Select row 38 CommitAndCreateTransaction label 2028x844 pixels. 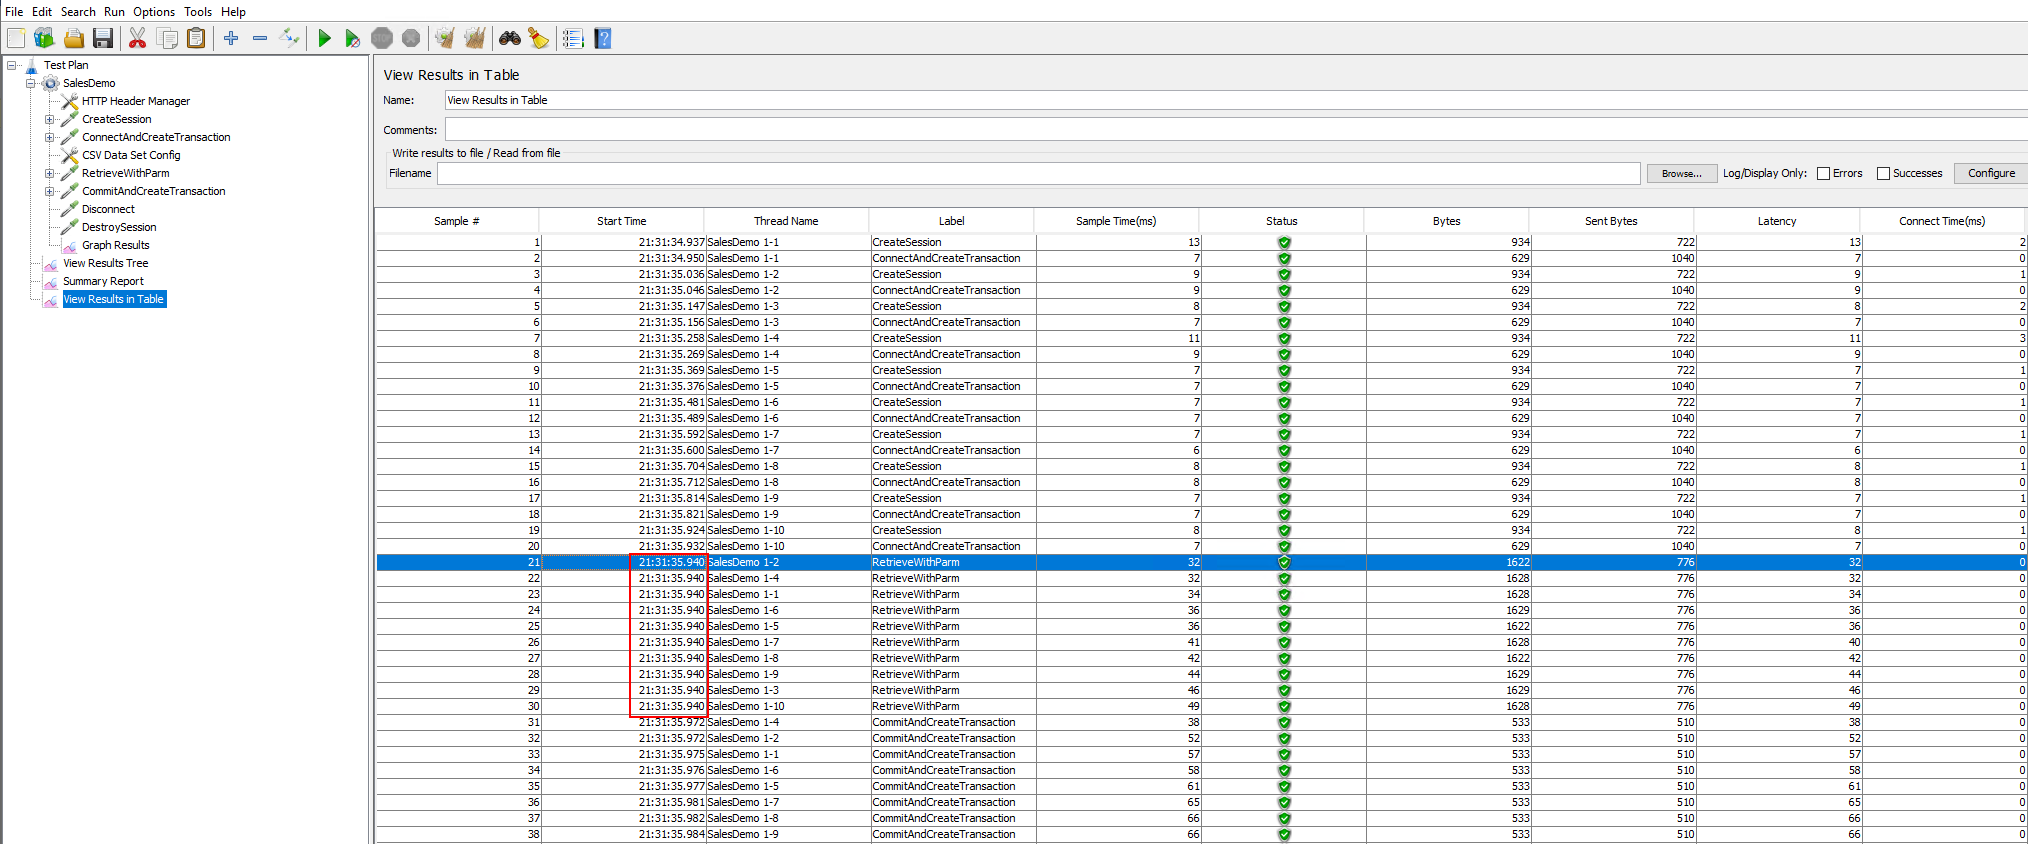pos(944,834)
